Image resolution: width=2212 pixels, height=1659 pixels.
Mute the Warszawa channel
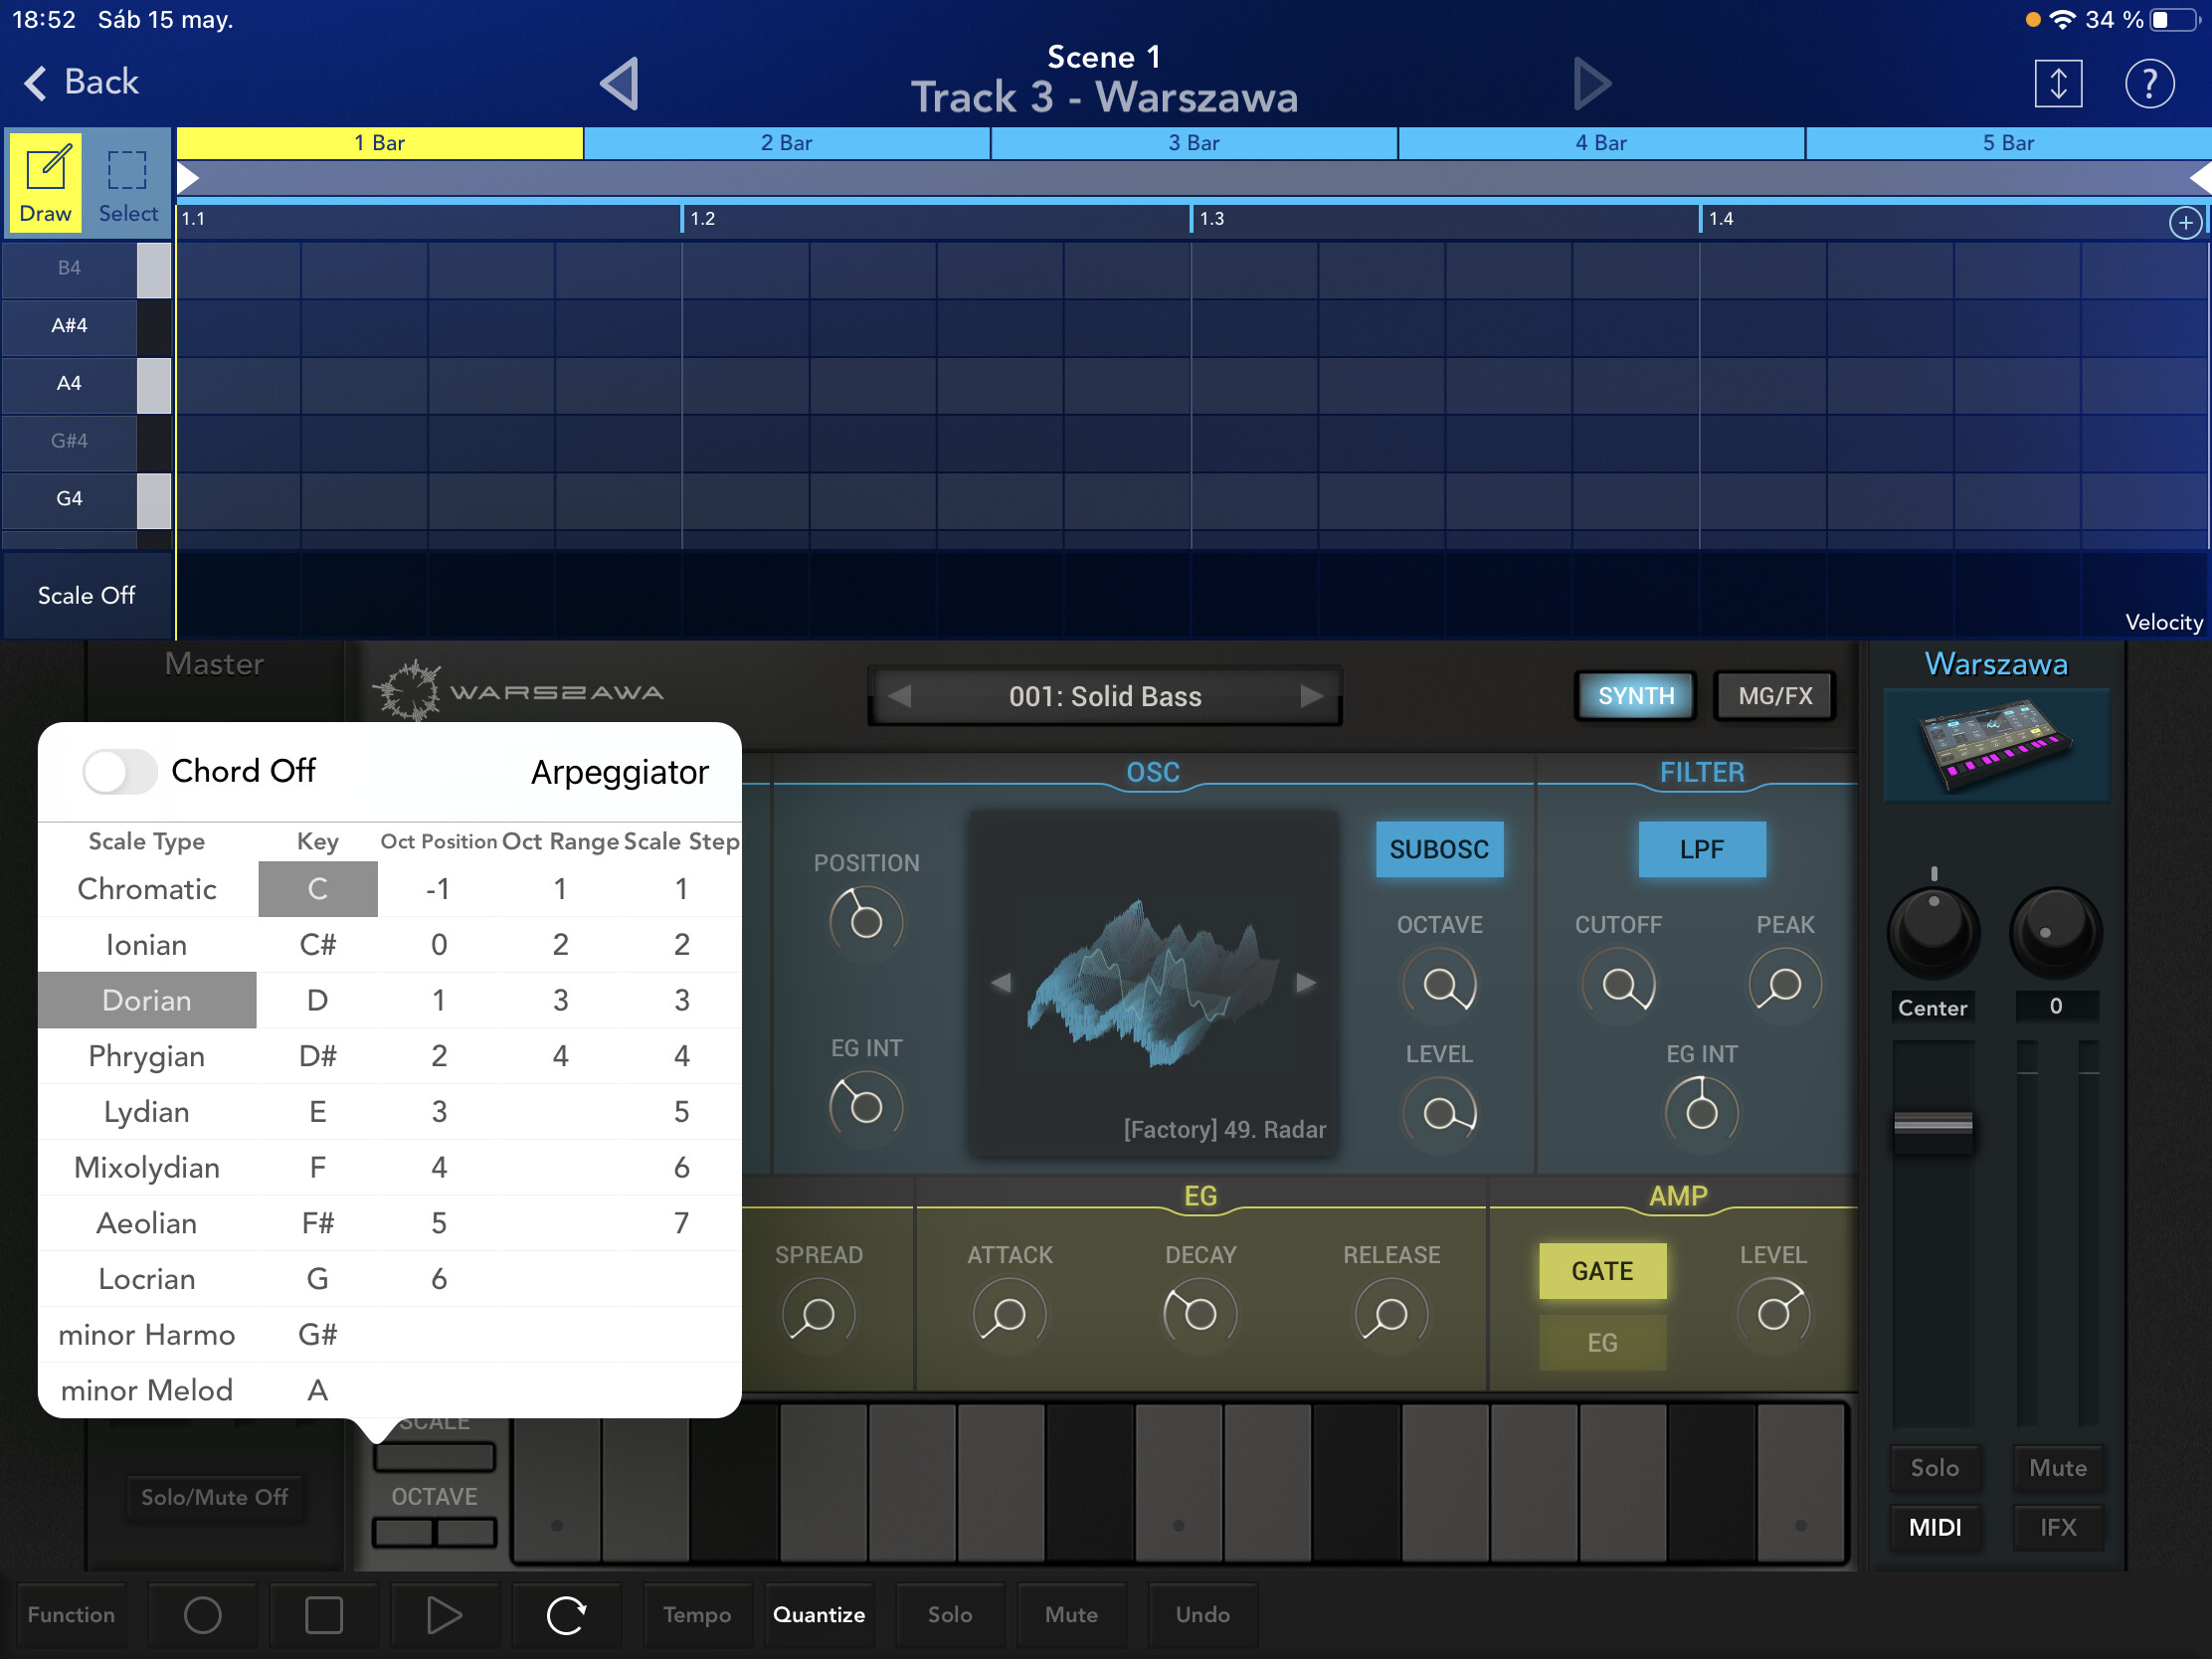[x=2057, y=1468]
